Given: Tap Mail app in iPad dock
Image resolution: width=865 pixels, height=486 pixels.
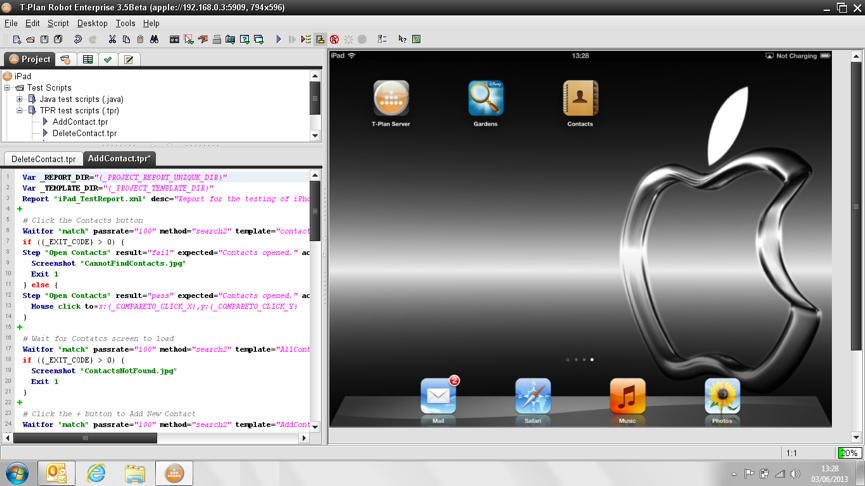Looking at the screenshot, I should pyautogui.click(x=439, y=396).
